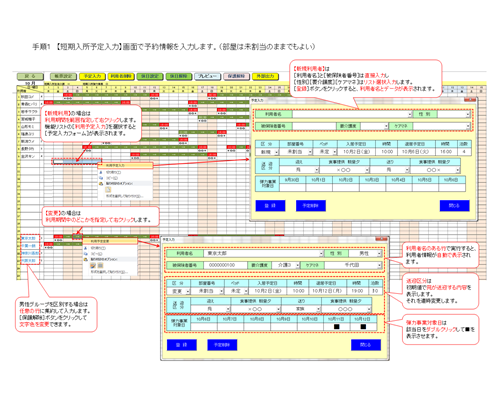The height and width of the screenshot is (400, 500).
Task: Open 帳票設定 from the sheet toolbar
Action: click(x=64, y=76)
